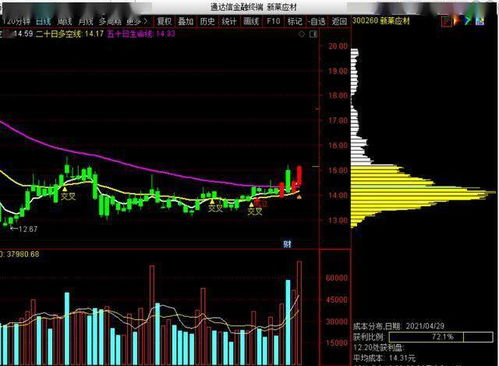Click the 叠加 overlay button
The width and height of the screenshot is (499, 366).
[186, 21]
